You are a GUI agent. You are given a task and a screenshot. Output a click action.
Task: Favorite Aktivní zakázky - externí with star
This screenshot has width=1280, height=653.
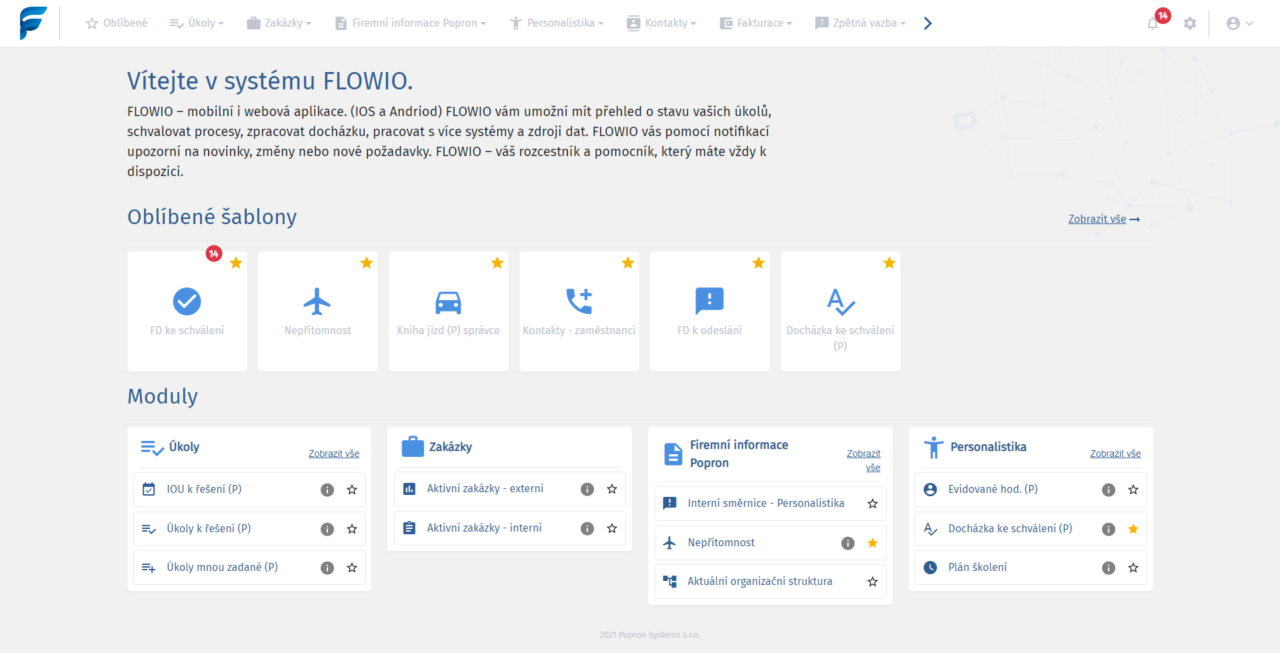[x=612, y=489]
